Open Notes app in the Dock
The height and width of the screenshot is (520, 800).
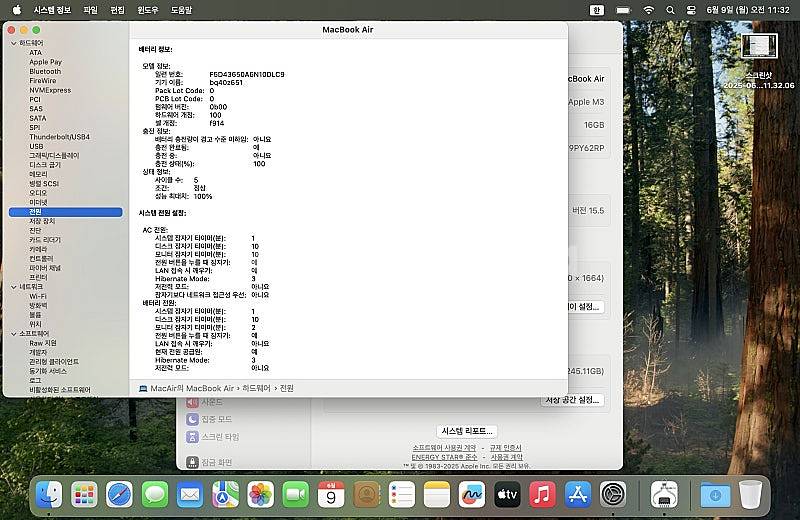pos(437,494)
